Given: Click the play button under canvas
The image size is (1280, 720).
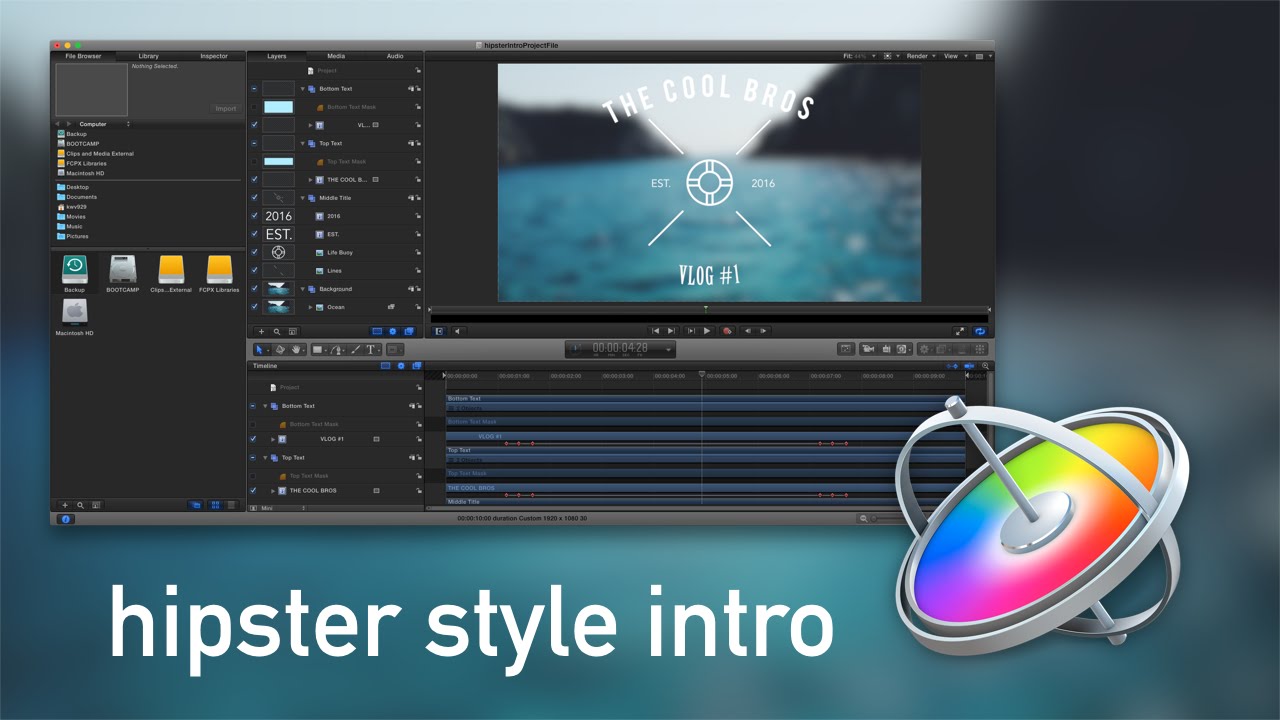Looking at the screenshot, I should click(707, 330).
